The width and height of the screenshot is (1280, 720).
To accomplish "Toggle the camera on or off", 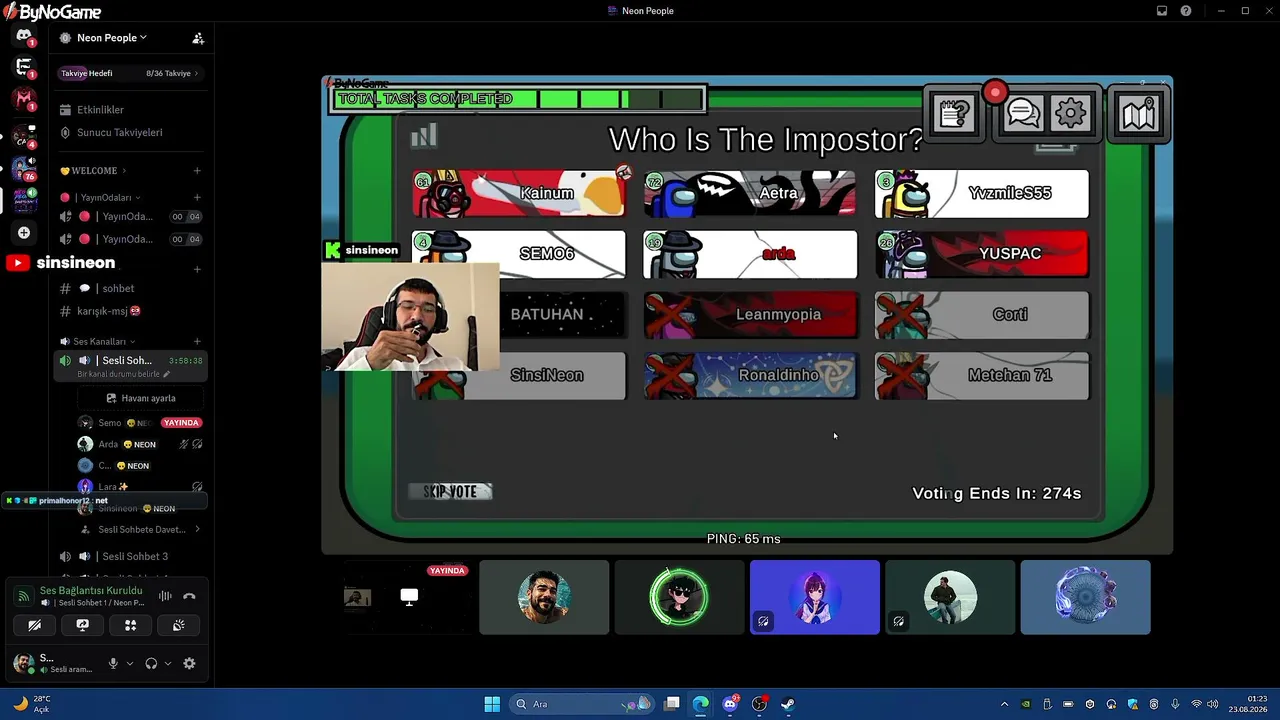I will point(34,626).
